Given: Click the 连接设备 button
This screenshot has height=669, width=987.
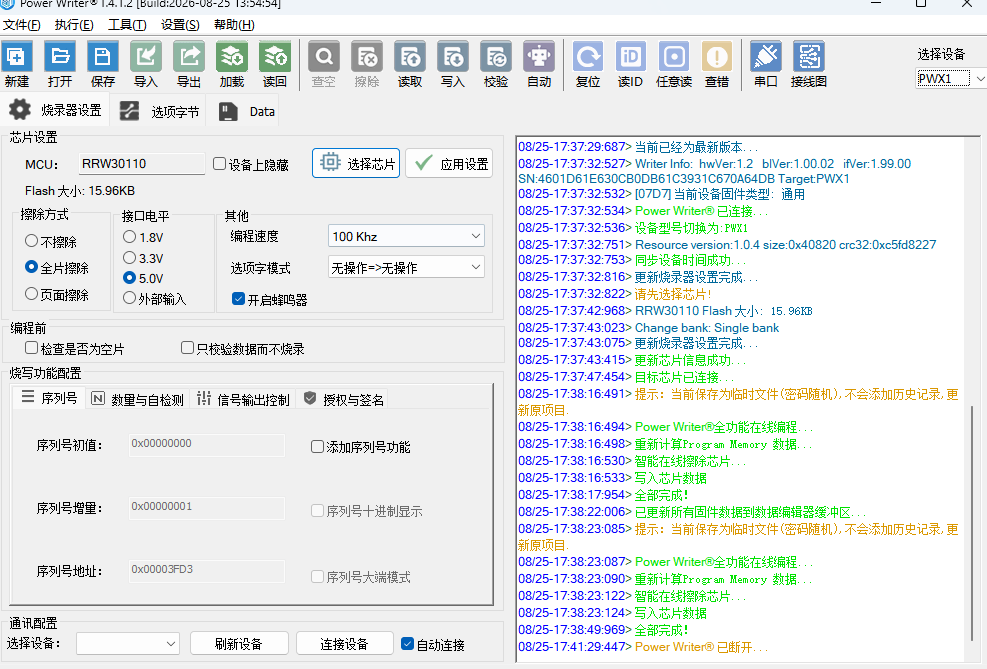Looking at the screenshot, I should 344,644.
